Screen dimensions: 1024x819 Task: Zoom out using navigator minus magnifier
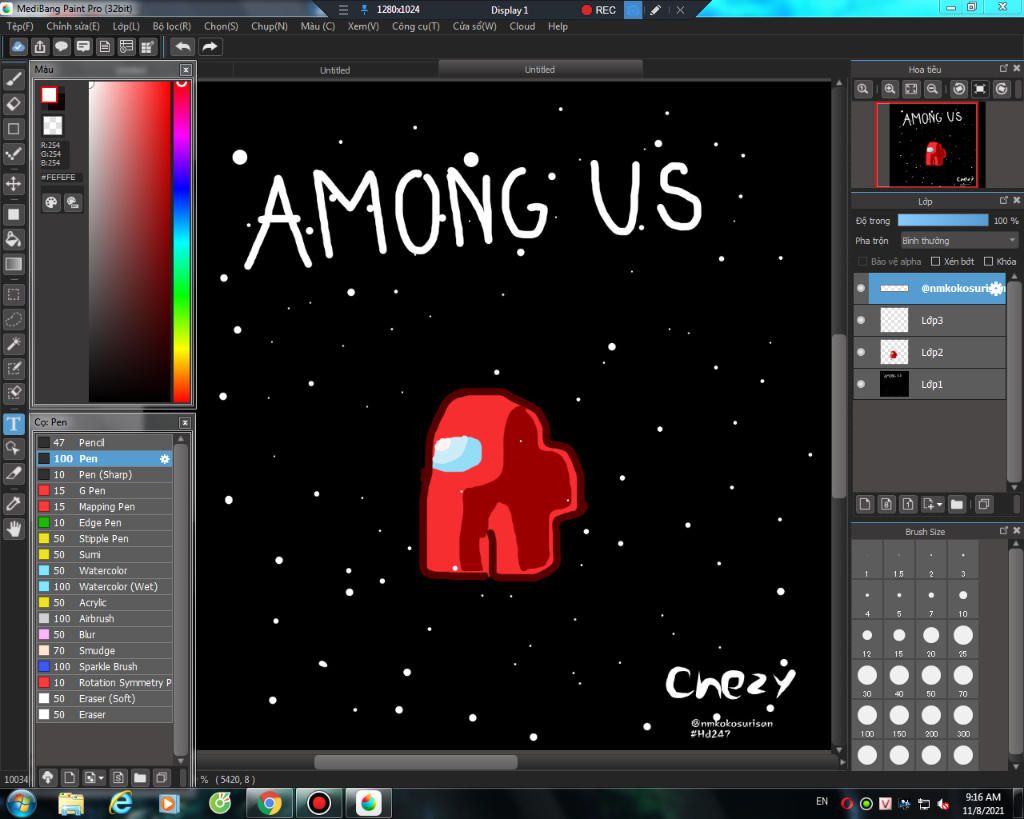pos(933,89)
